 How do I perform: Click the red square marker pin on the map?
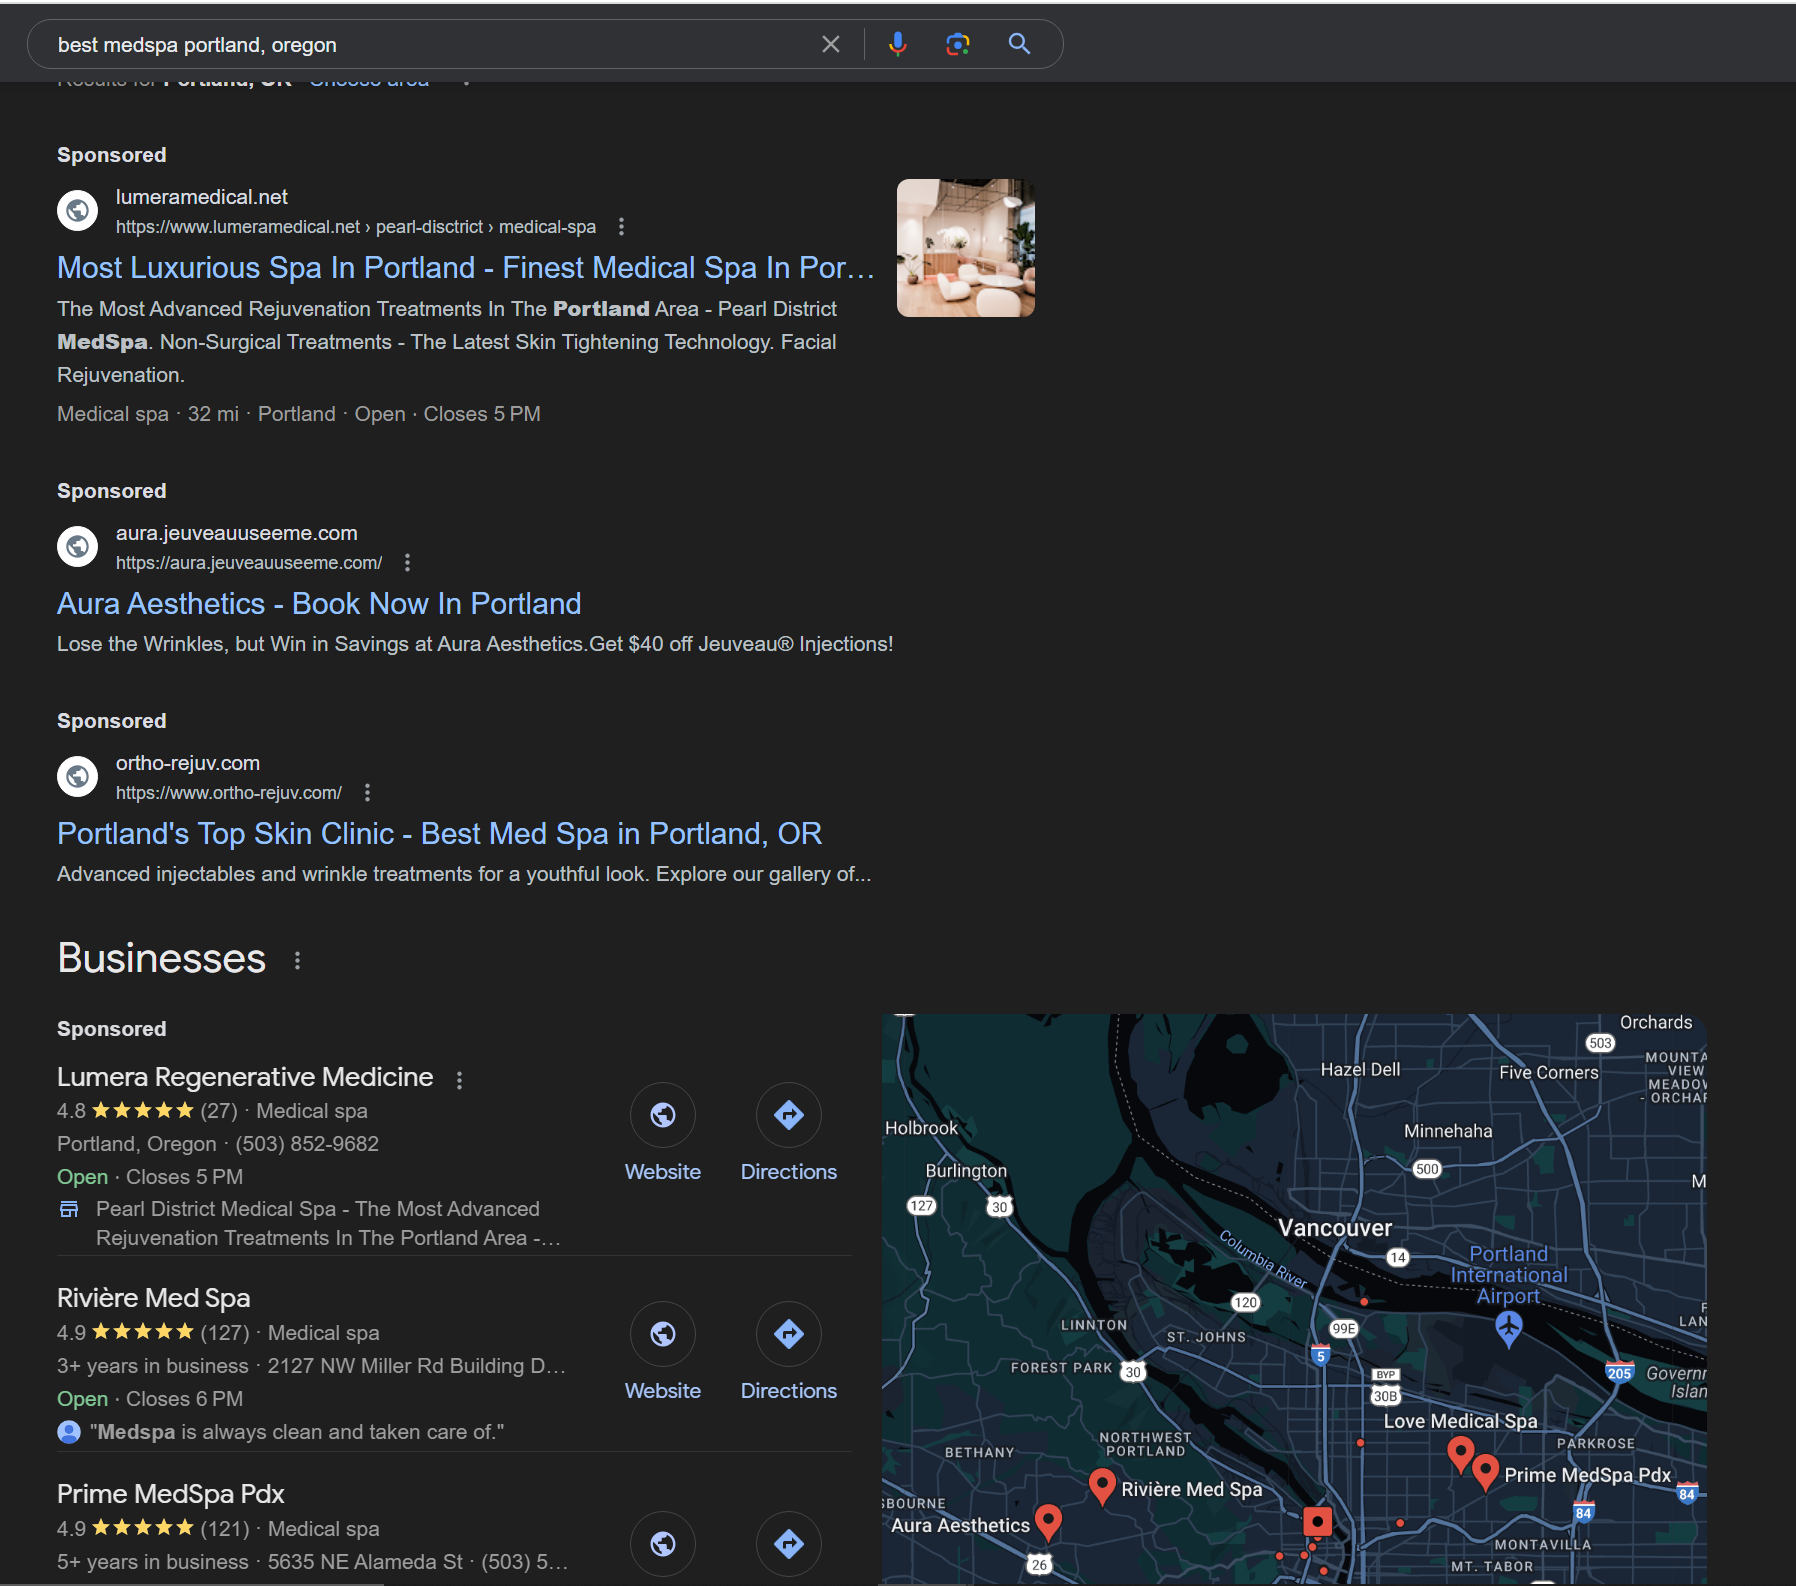coord(1318,1523)
